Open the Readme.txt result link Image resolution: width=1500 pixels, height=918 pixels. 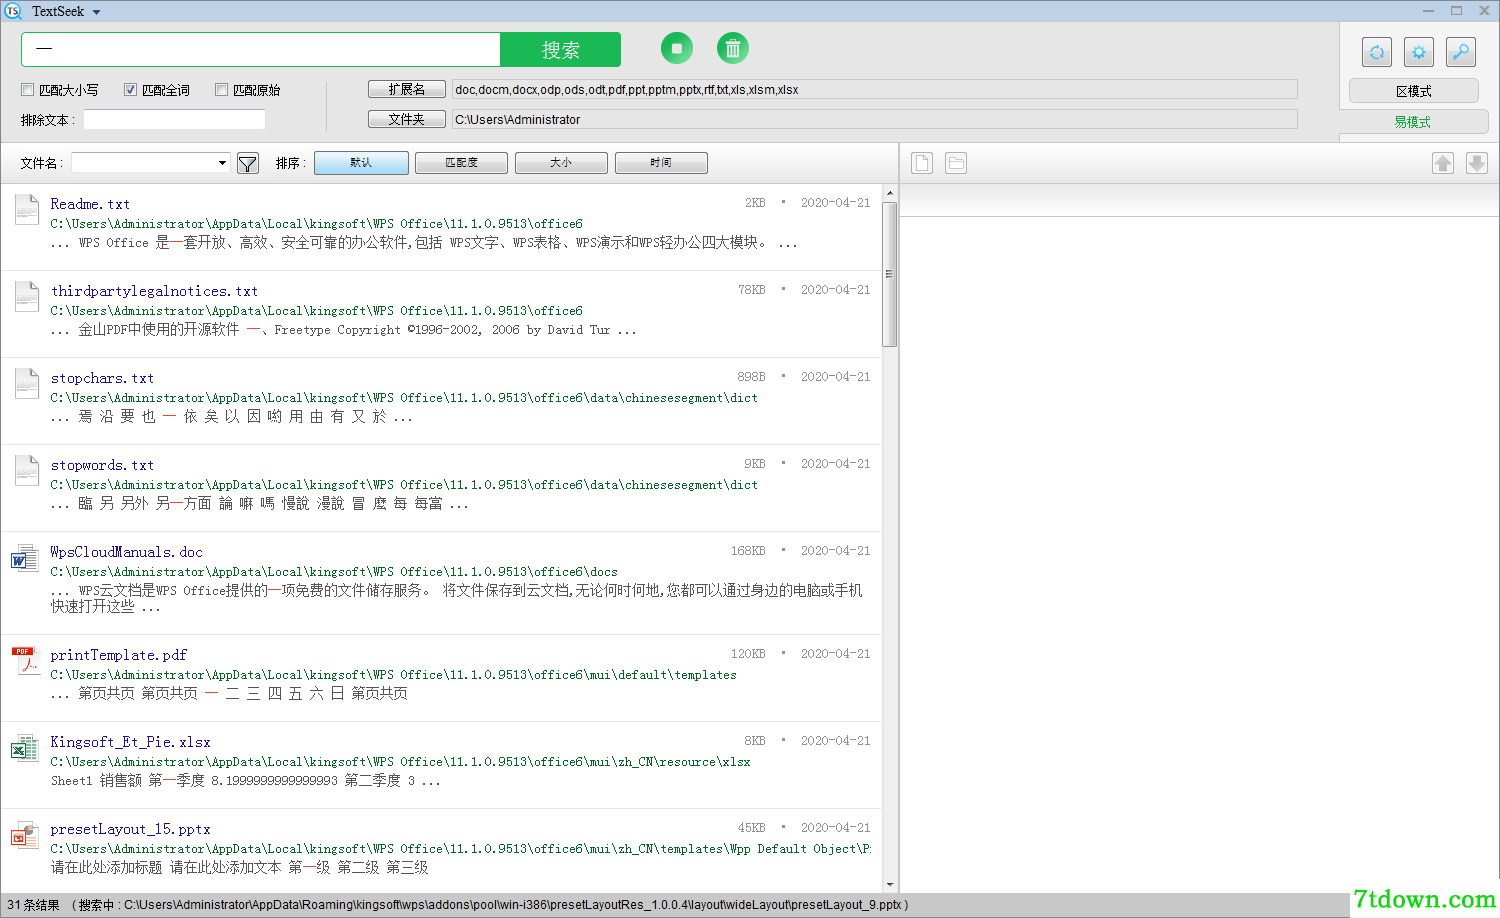click(x=90, y=204)
